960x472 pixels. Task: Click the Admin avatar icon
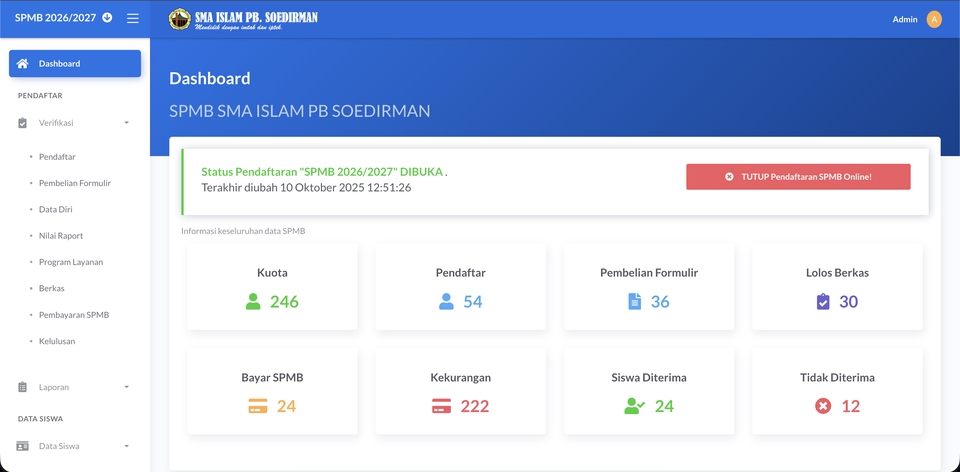934,19
